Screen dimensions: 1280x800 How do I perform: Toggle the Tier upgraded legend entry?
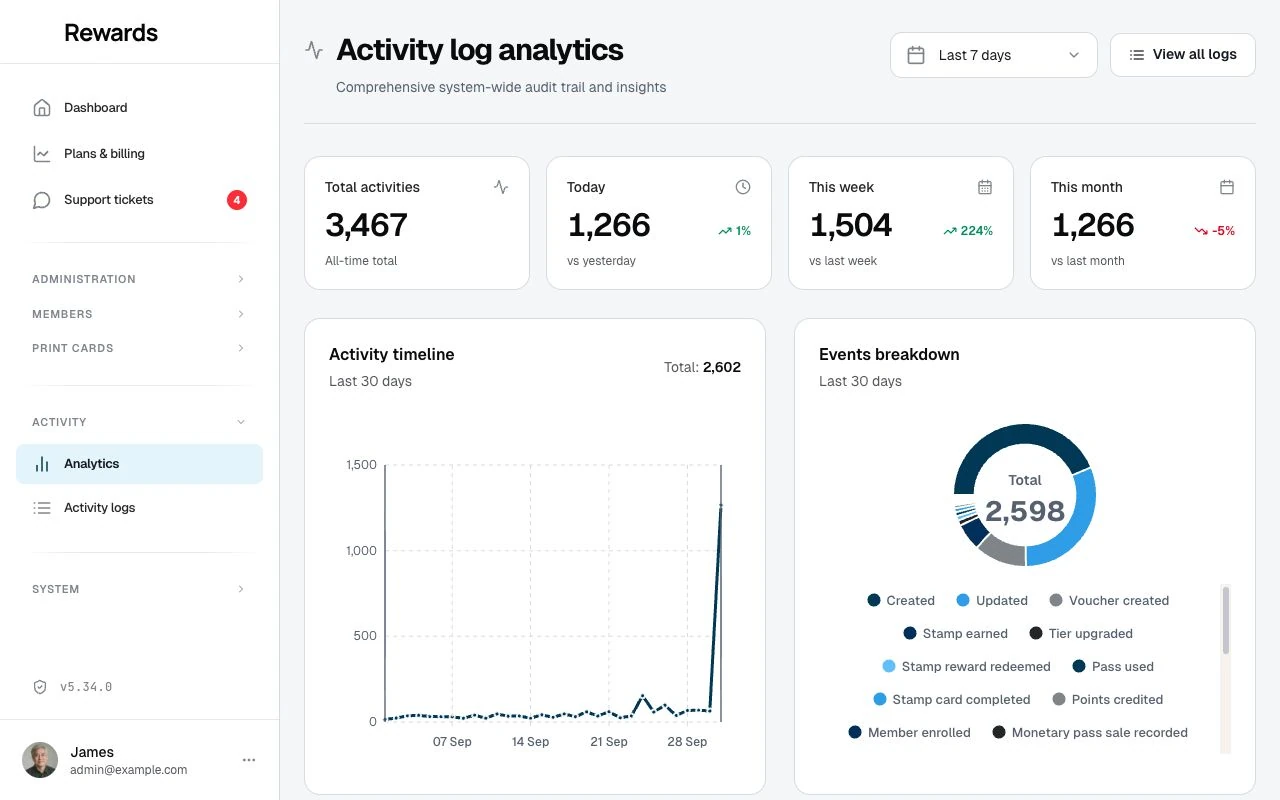pos(1081,634)
